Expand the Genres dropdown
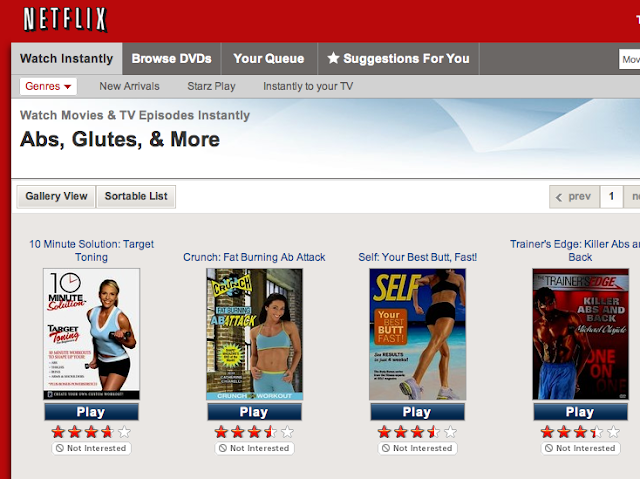640x479 pixels. point(48,86)
